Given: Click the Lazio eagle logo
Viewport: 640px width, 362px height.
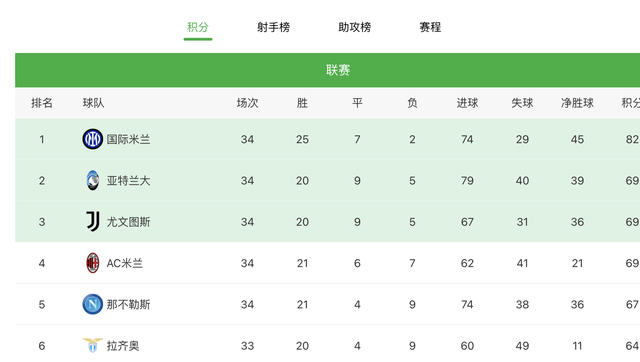Looking at the screenshot, I should pos(93,345).
